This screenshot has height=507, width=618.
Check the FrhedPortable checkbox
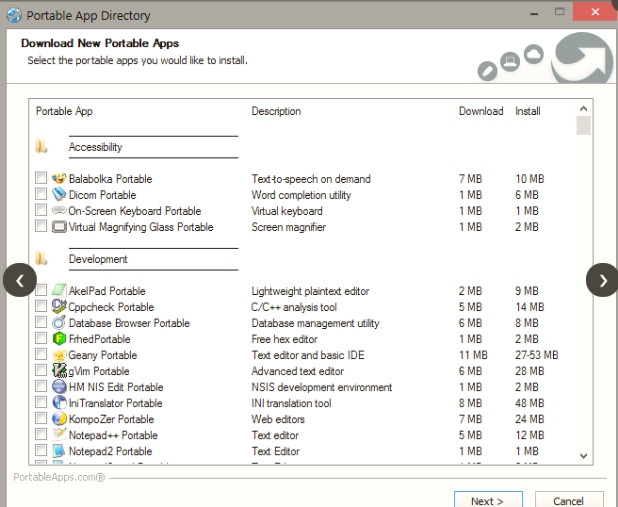tap(41, 338)
